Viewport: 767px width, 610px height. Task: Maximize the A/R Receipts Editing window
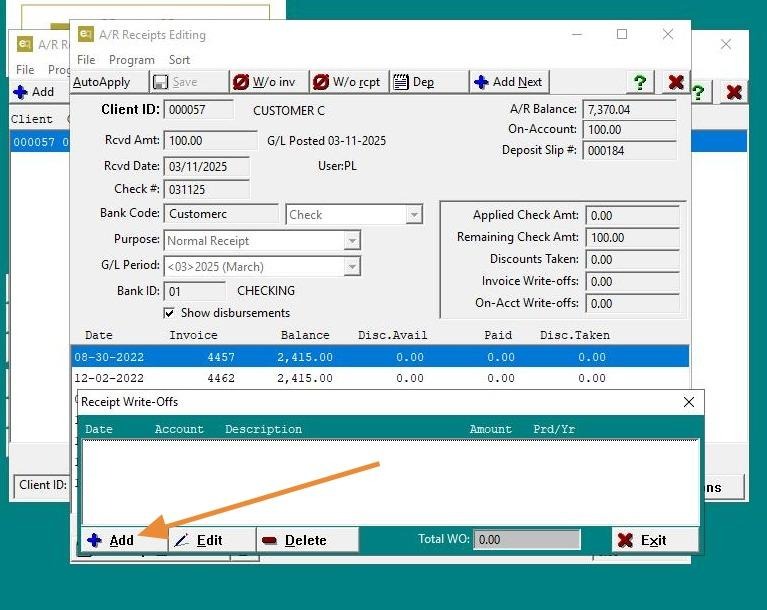pyautogui.click(x=622, y=34)
